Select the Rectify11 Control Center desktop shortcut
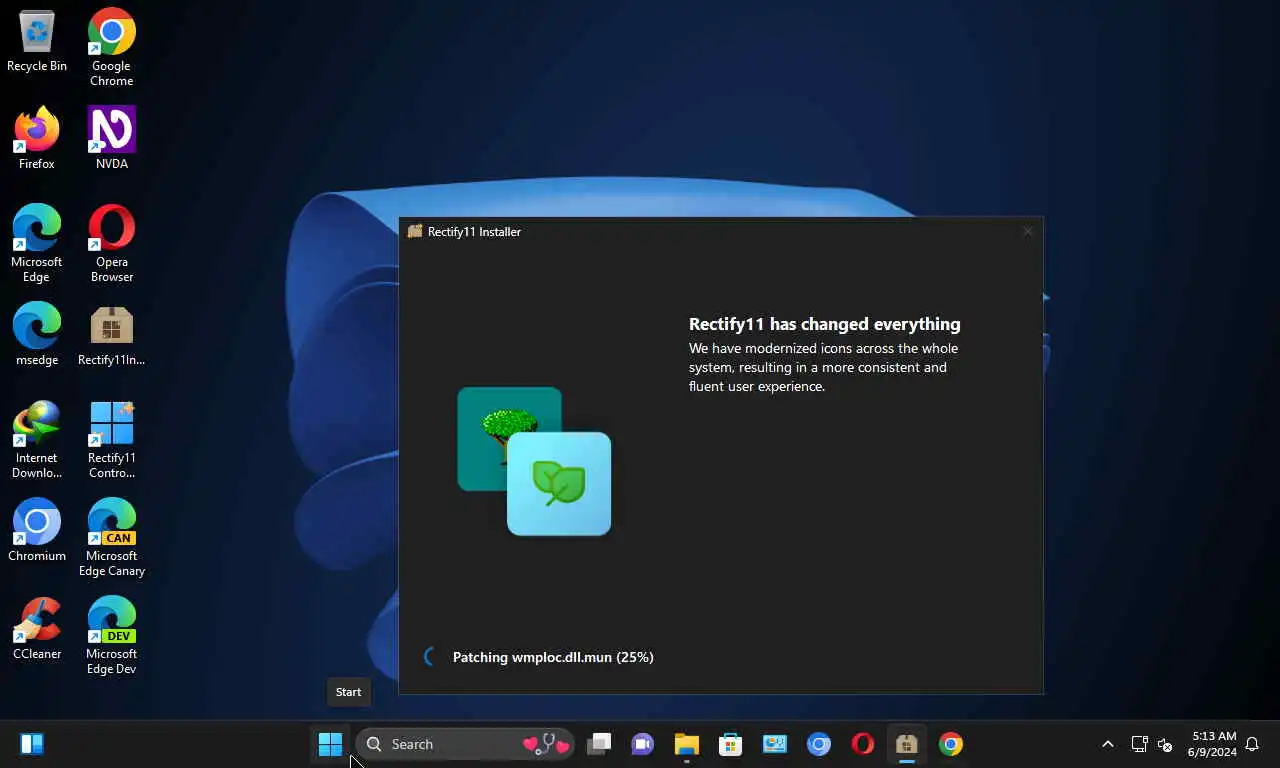Image resolution: width=1280 pixels, height=768 pixels. pos(112,440)
